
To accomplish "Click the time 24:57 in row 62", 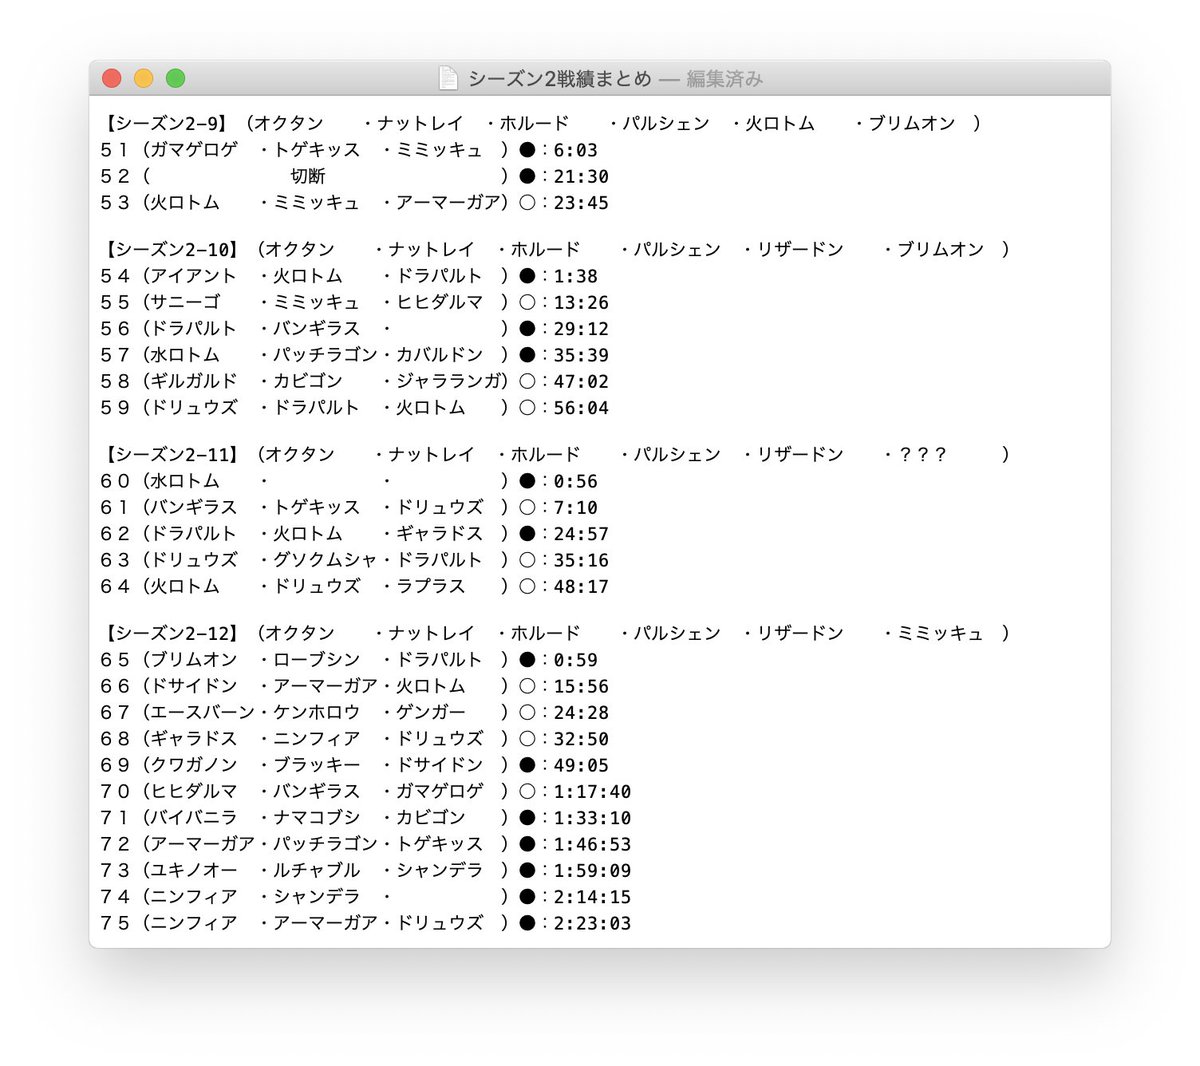I will [x=581, y=533].
